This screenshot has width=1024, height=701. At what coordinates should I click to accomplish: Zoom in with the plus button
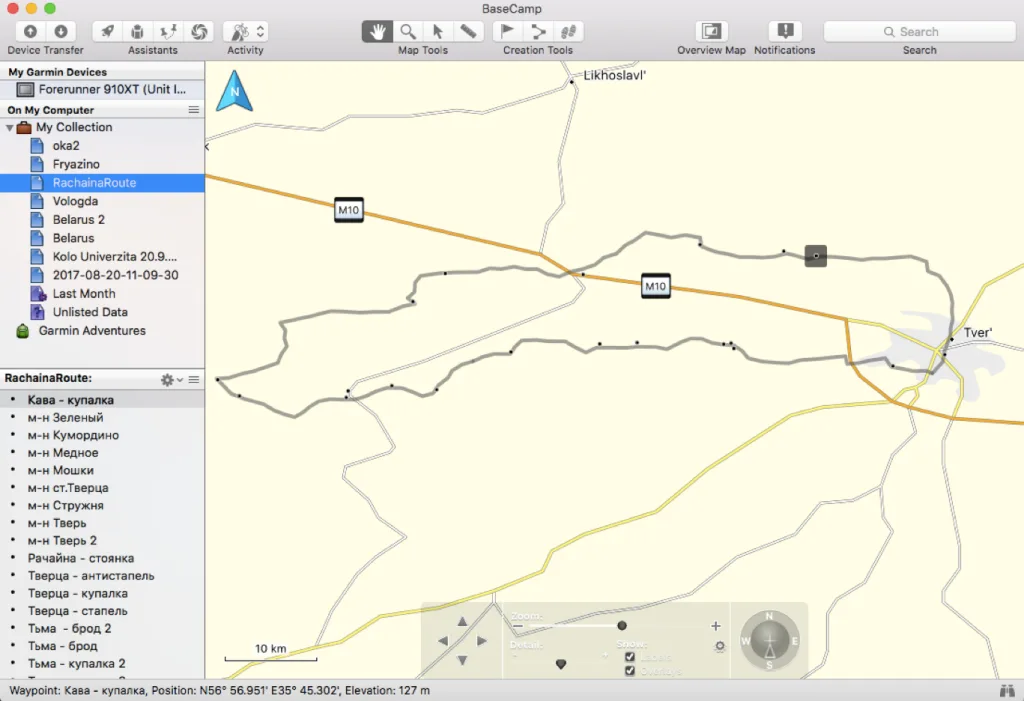716,626
